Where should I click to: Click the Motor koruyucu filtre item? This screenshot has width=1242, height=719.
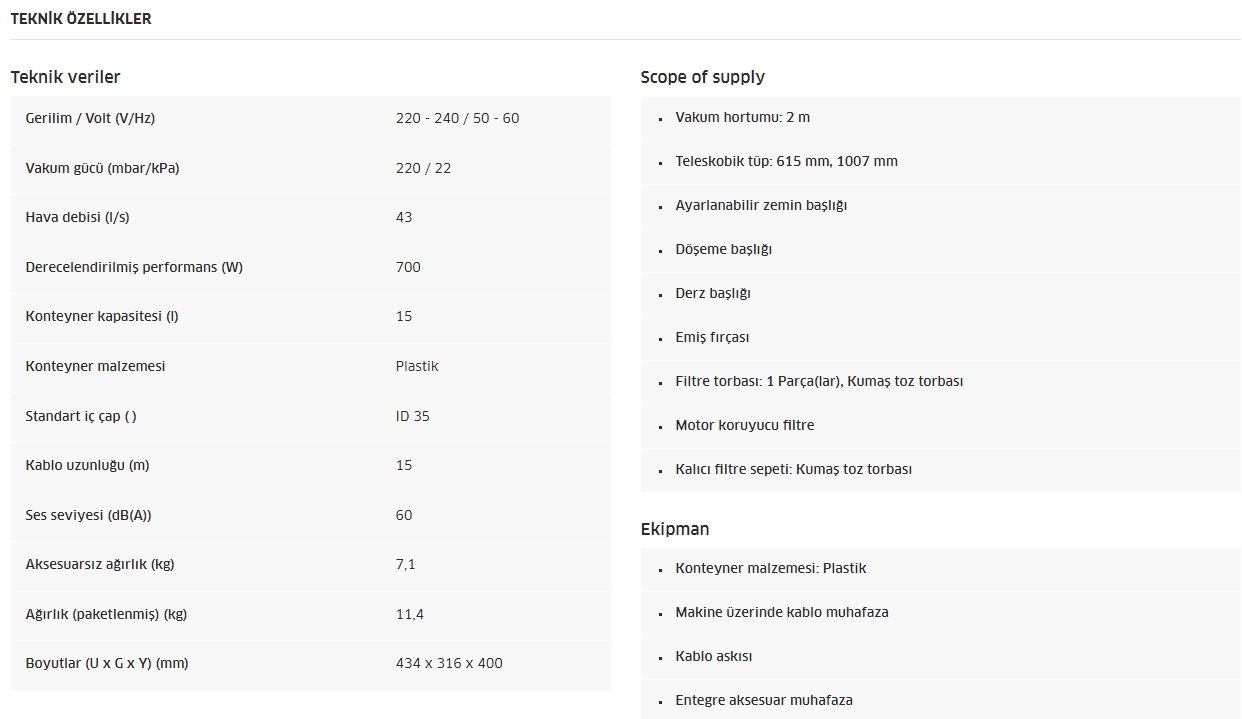[744, 425]
